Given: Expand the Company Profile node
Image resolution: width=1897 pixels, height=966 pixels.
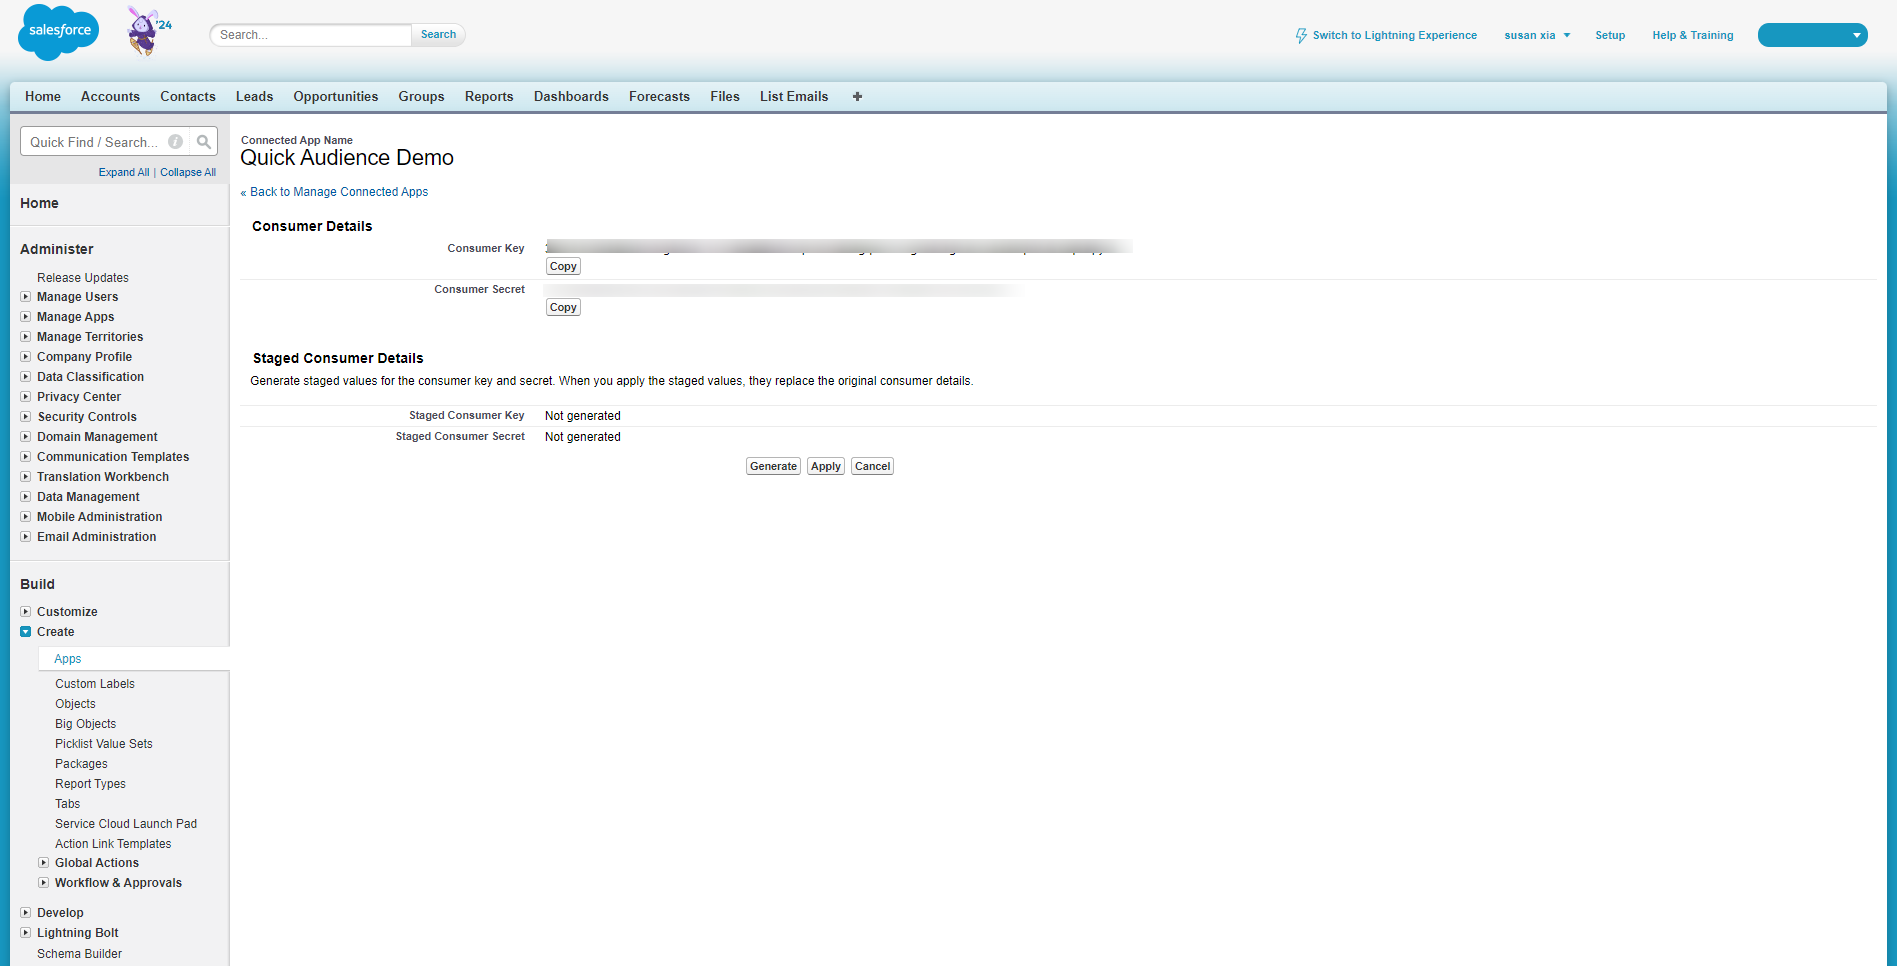Looking at the screenshot, I should tap(26, 357).
